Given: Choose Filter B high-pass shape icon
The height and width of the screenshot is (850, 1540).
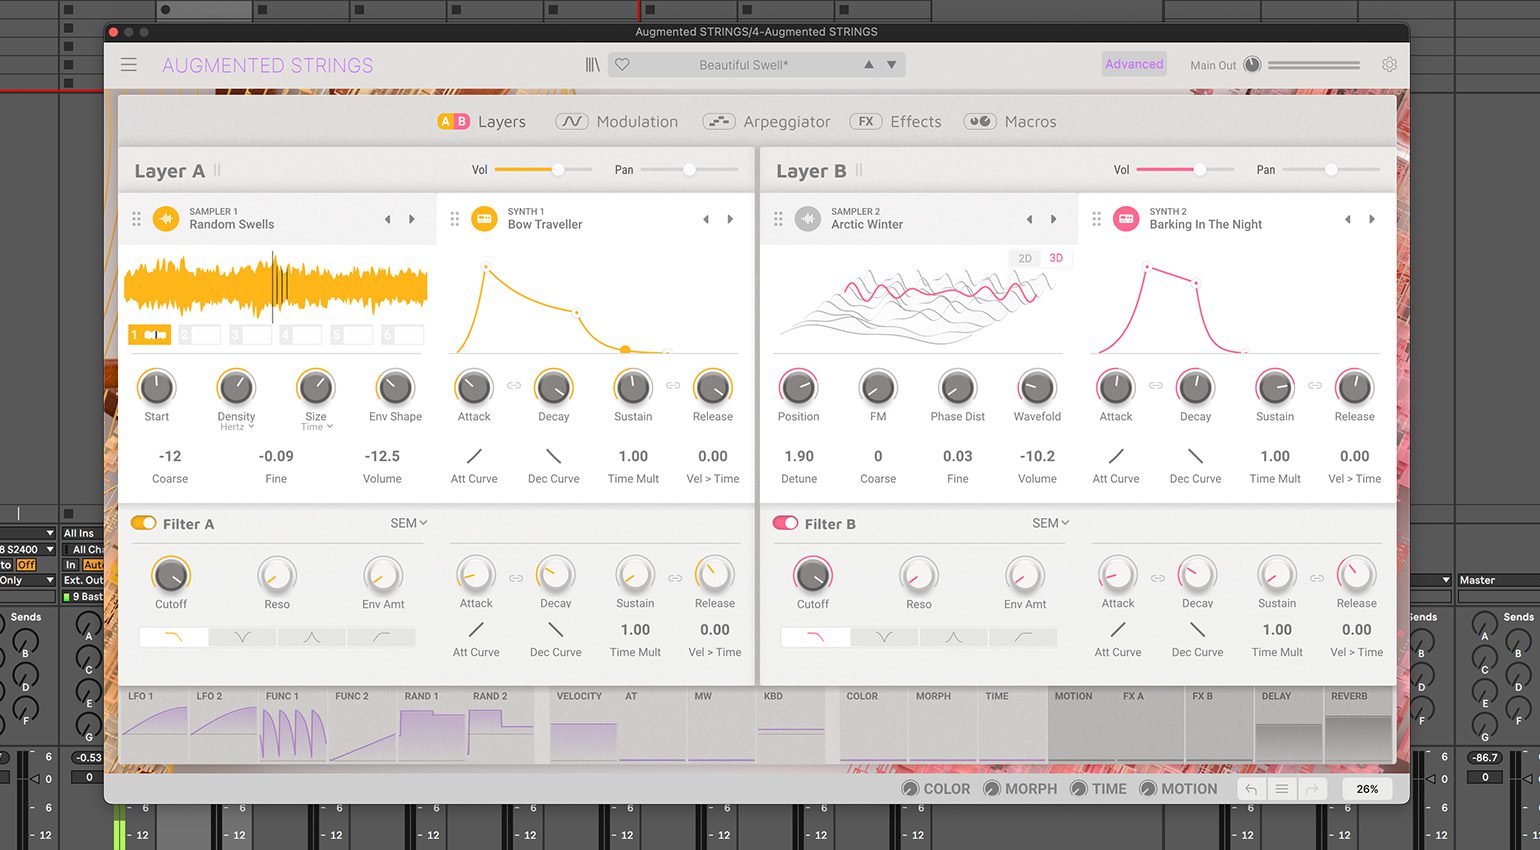Looking at the screenshot, I should (1023, 637).
